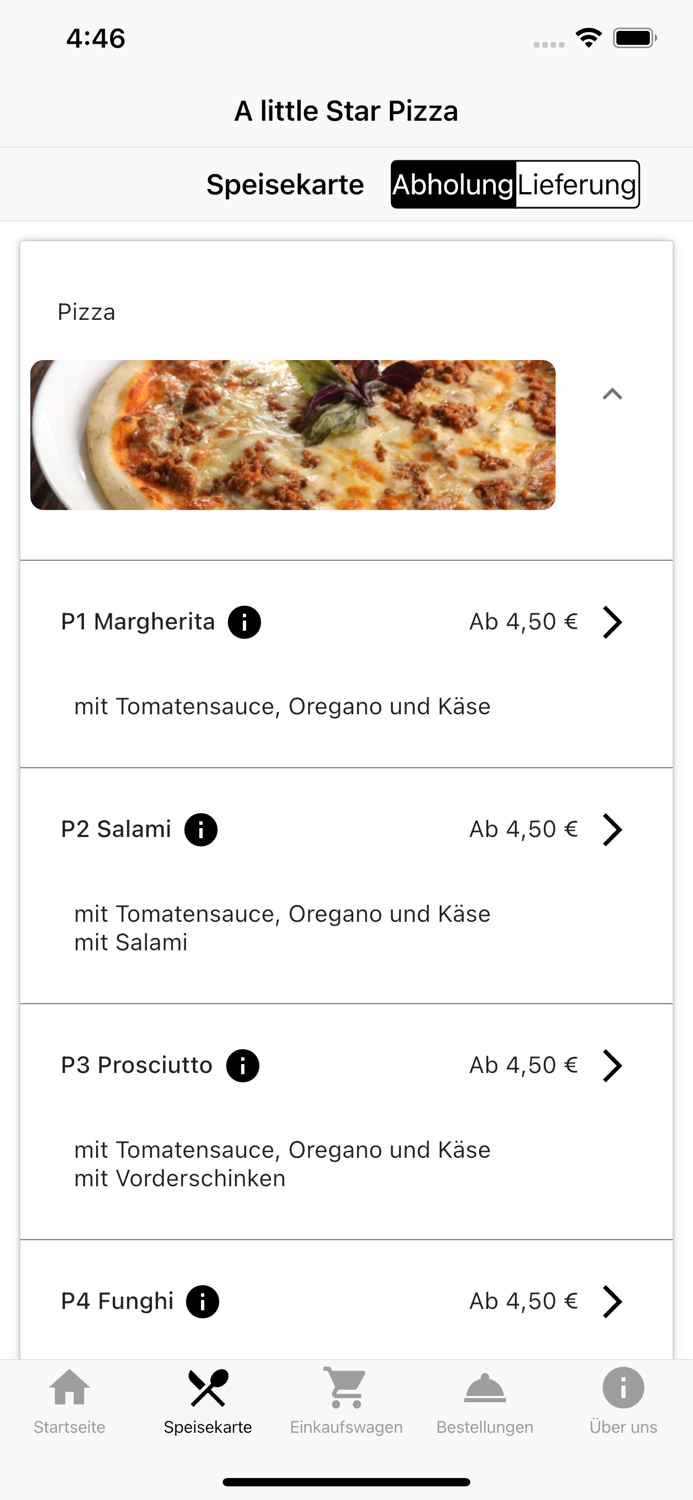693x1500 pixels.
Task: Select the Einkaufswagen cart icon
Action: (345, 1388)
